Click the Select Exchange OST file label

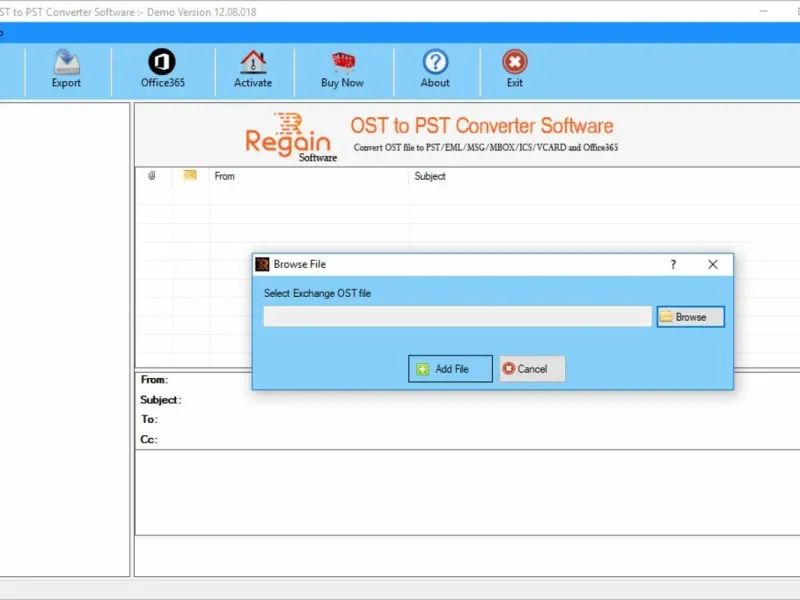click(x=317, y=293)
